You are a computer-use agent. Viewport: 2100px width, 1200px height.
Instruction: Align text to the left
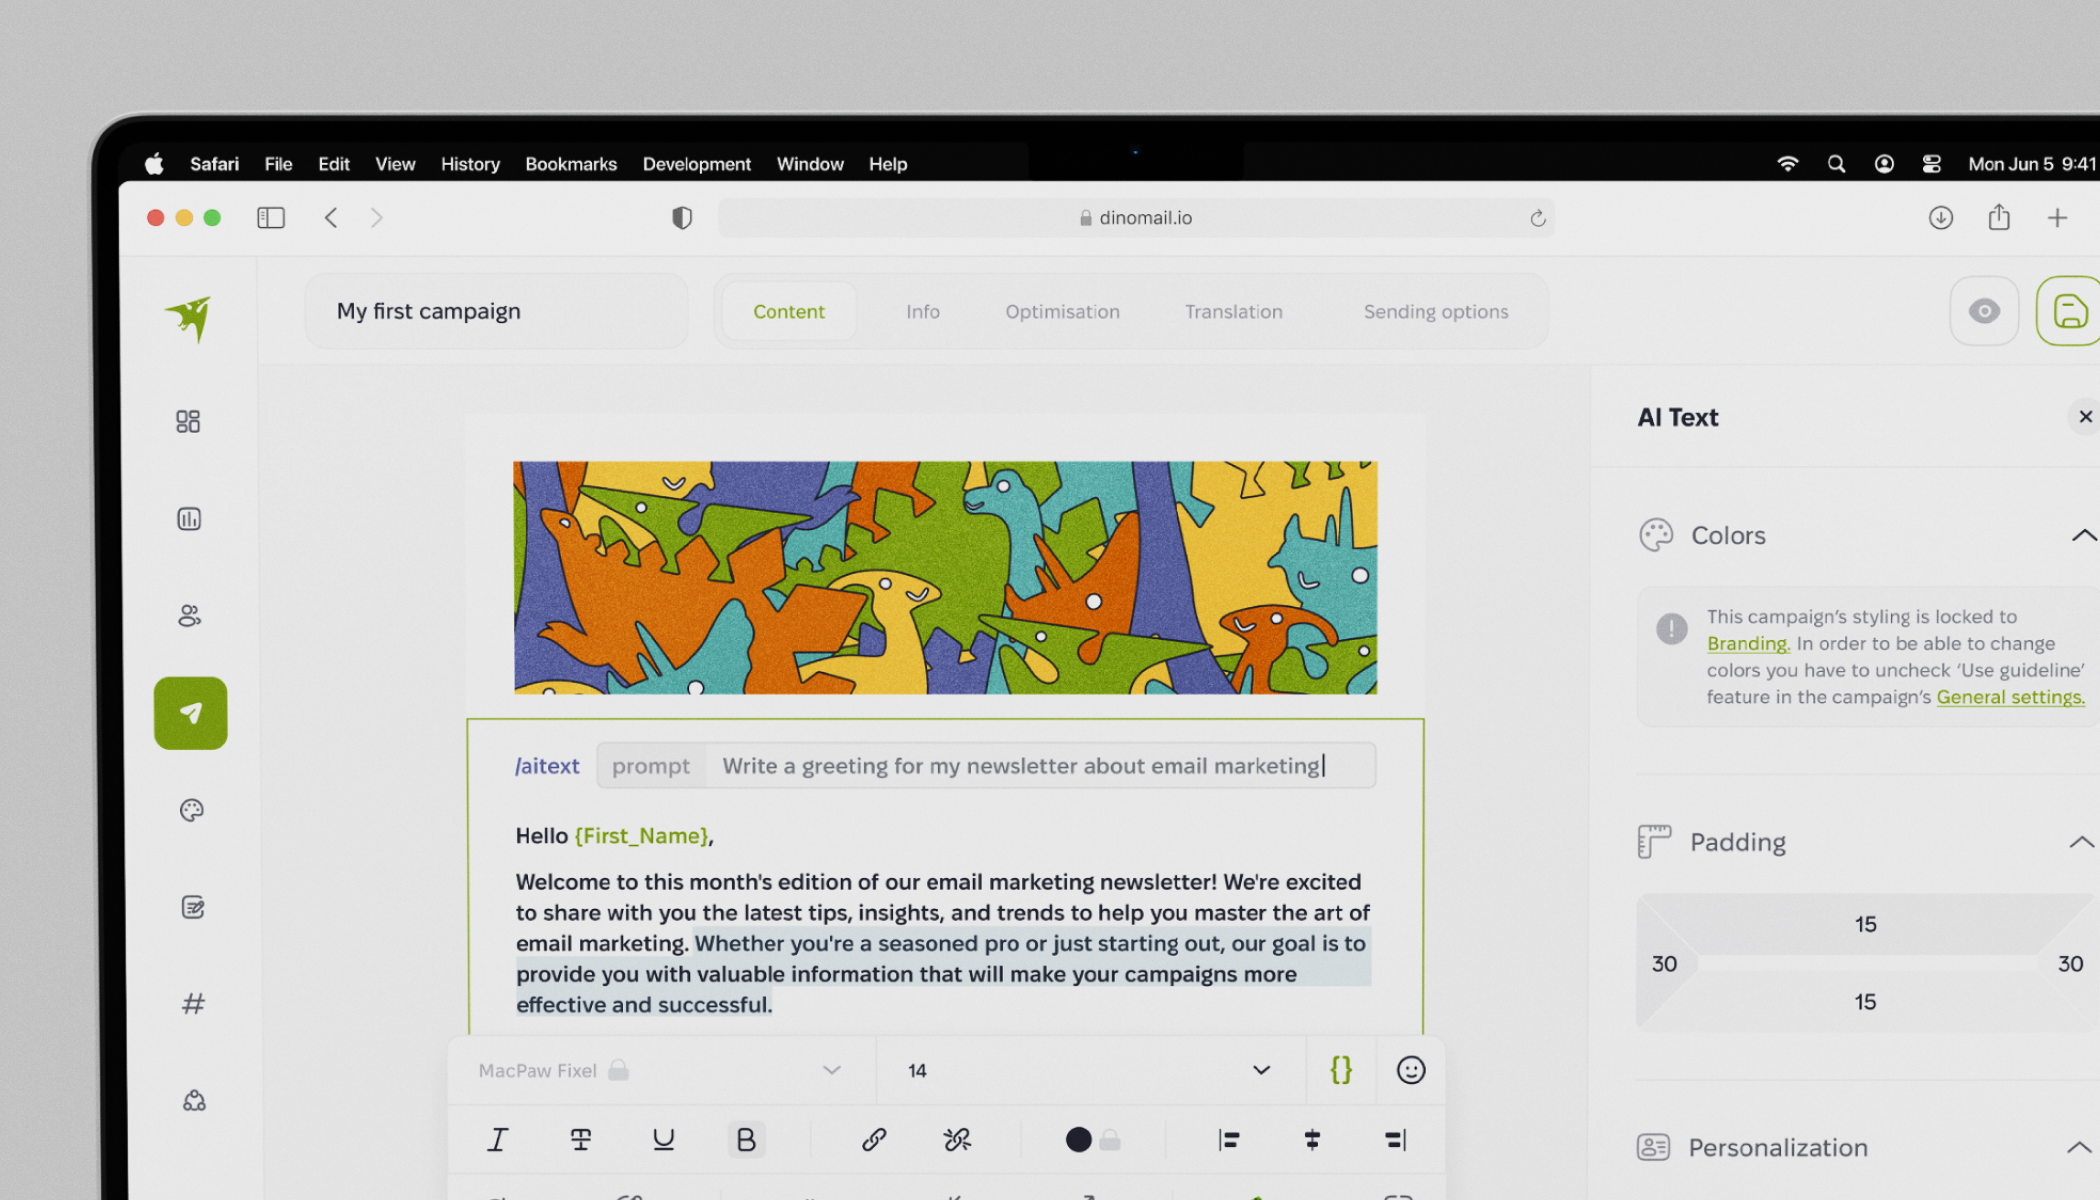pyautogui.click(x=1229, y=1139)
